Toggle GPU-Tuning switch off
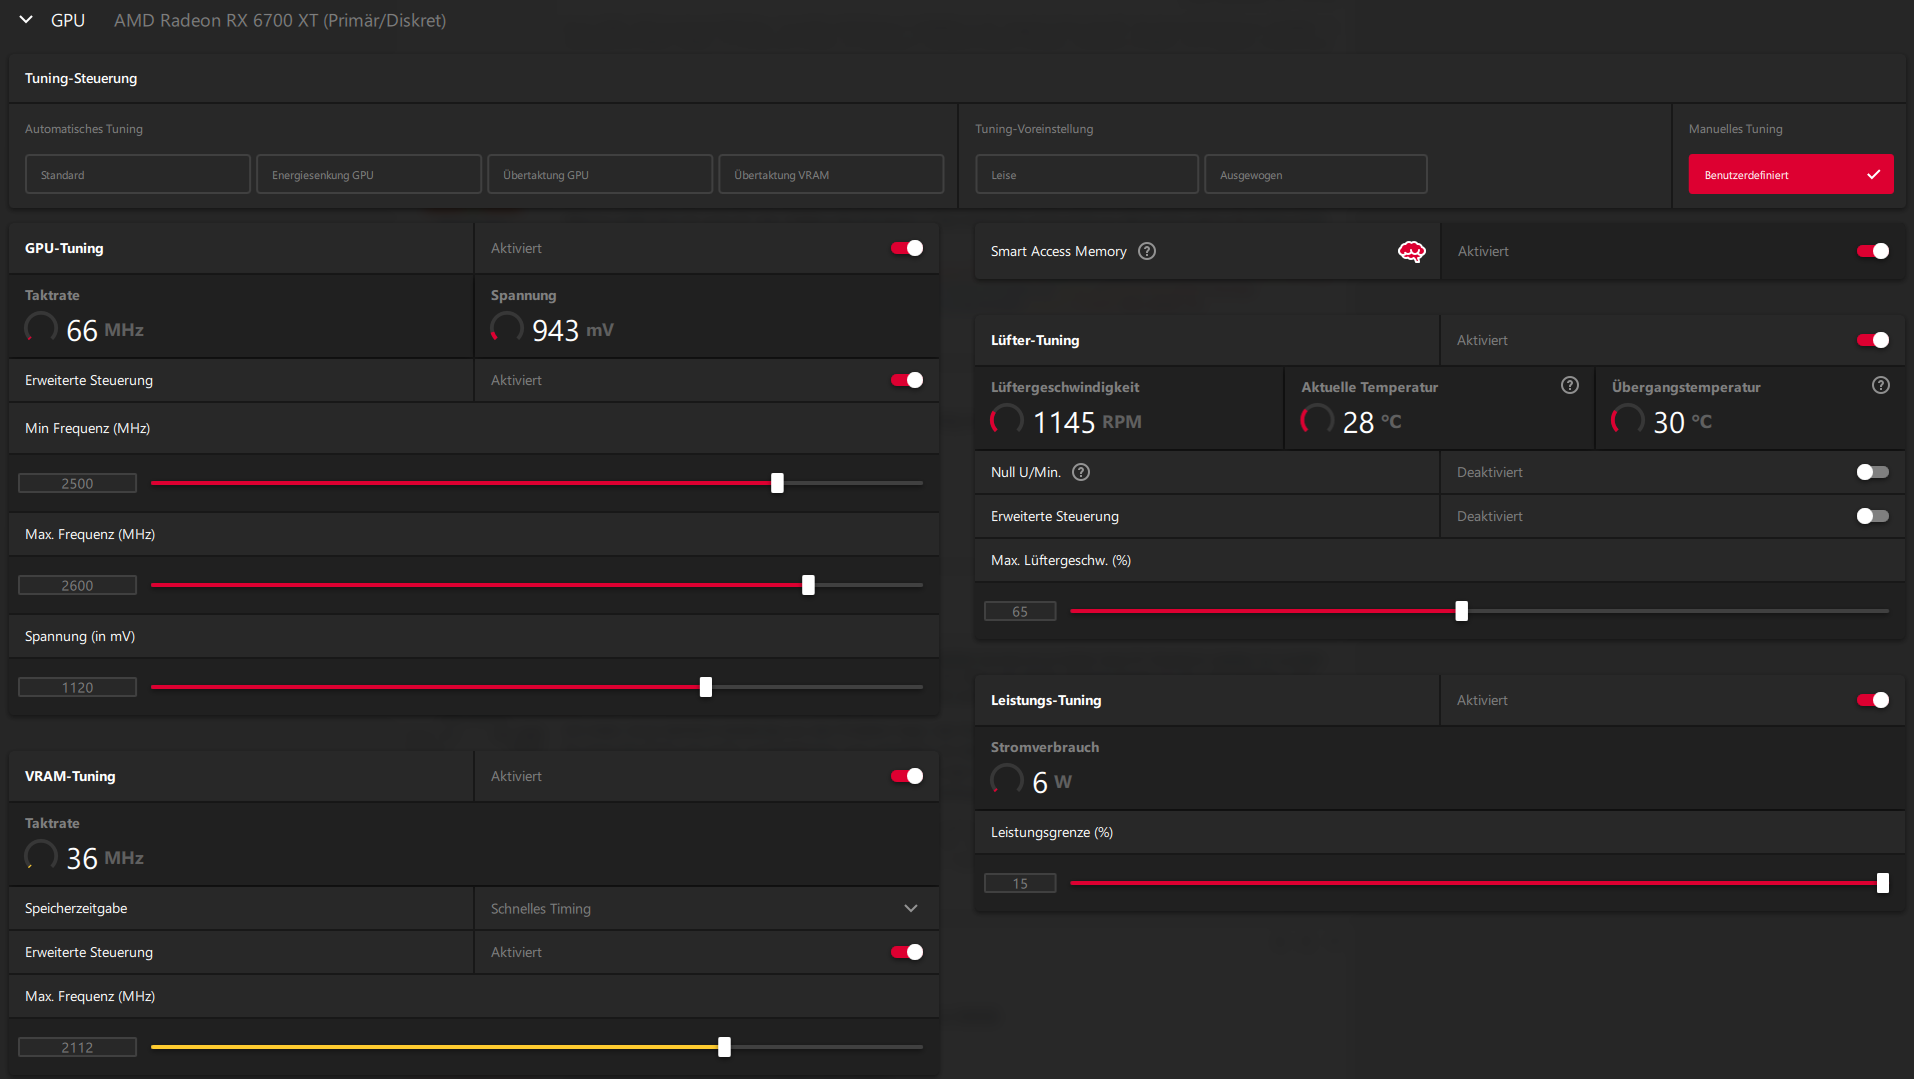The height and width of the screenshot is (1079, 1914). coord(907,248)
